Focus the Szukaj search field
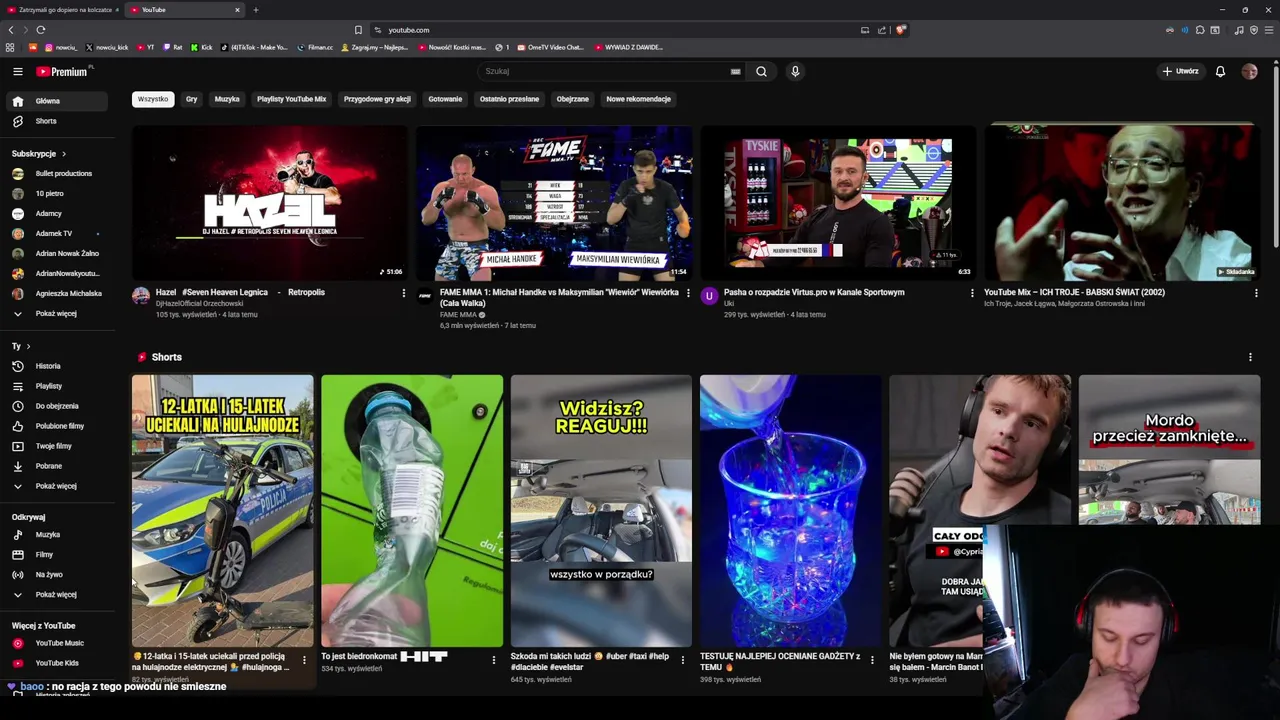The width and height of the screenshot is (1280, 720). (x=610, y=71)
